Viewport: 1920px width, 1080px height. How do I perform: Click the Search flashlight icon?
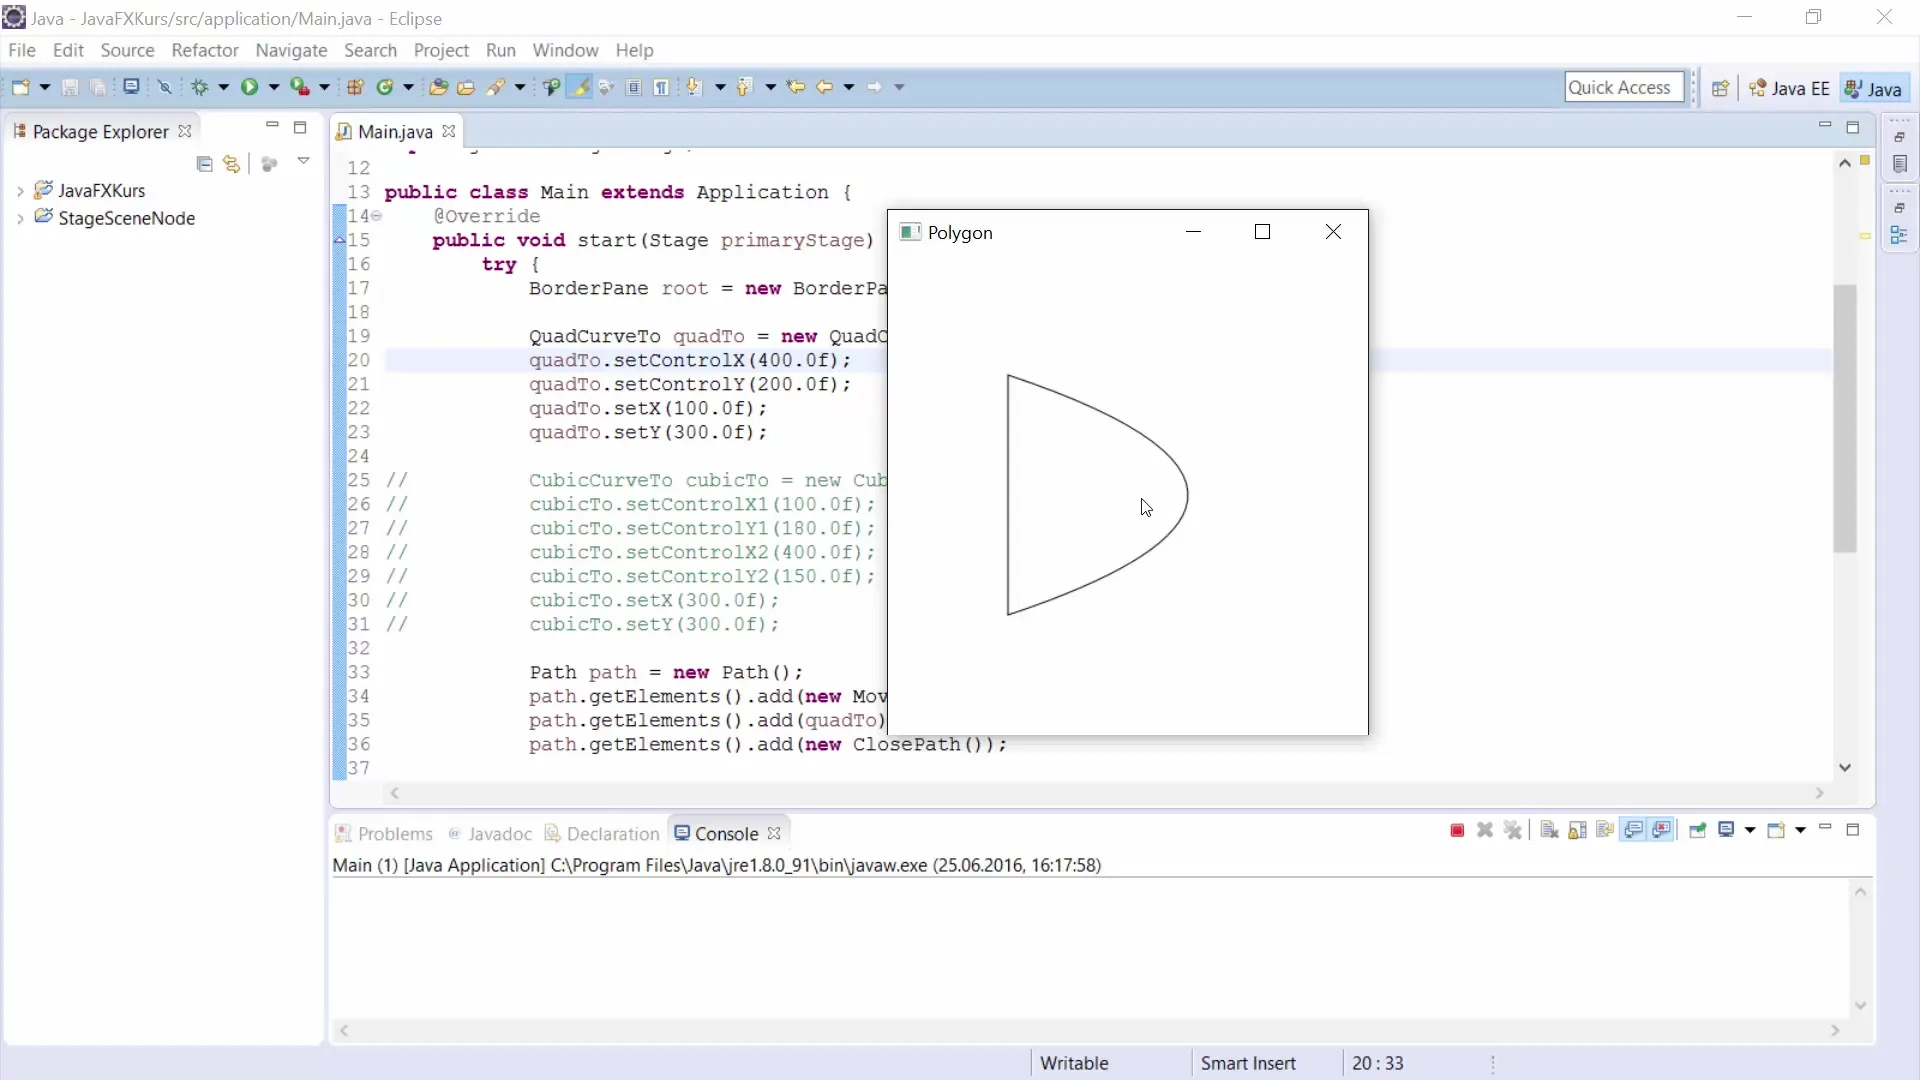pyautogui.click(x=495, y=87)
